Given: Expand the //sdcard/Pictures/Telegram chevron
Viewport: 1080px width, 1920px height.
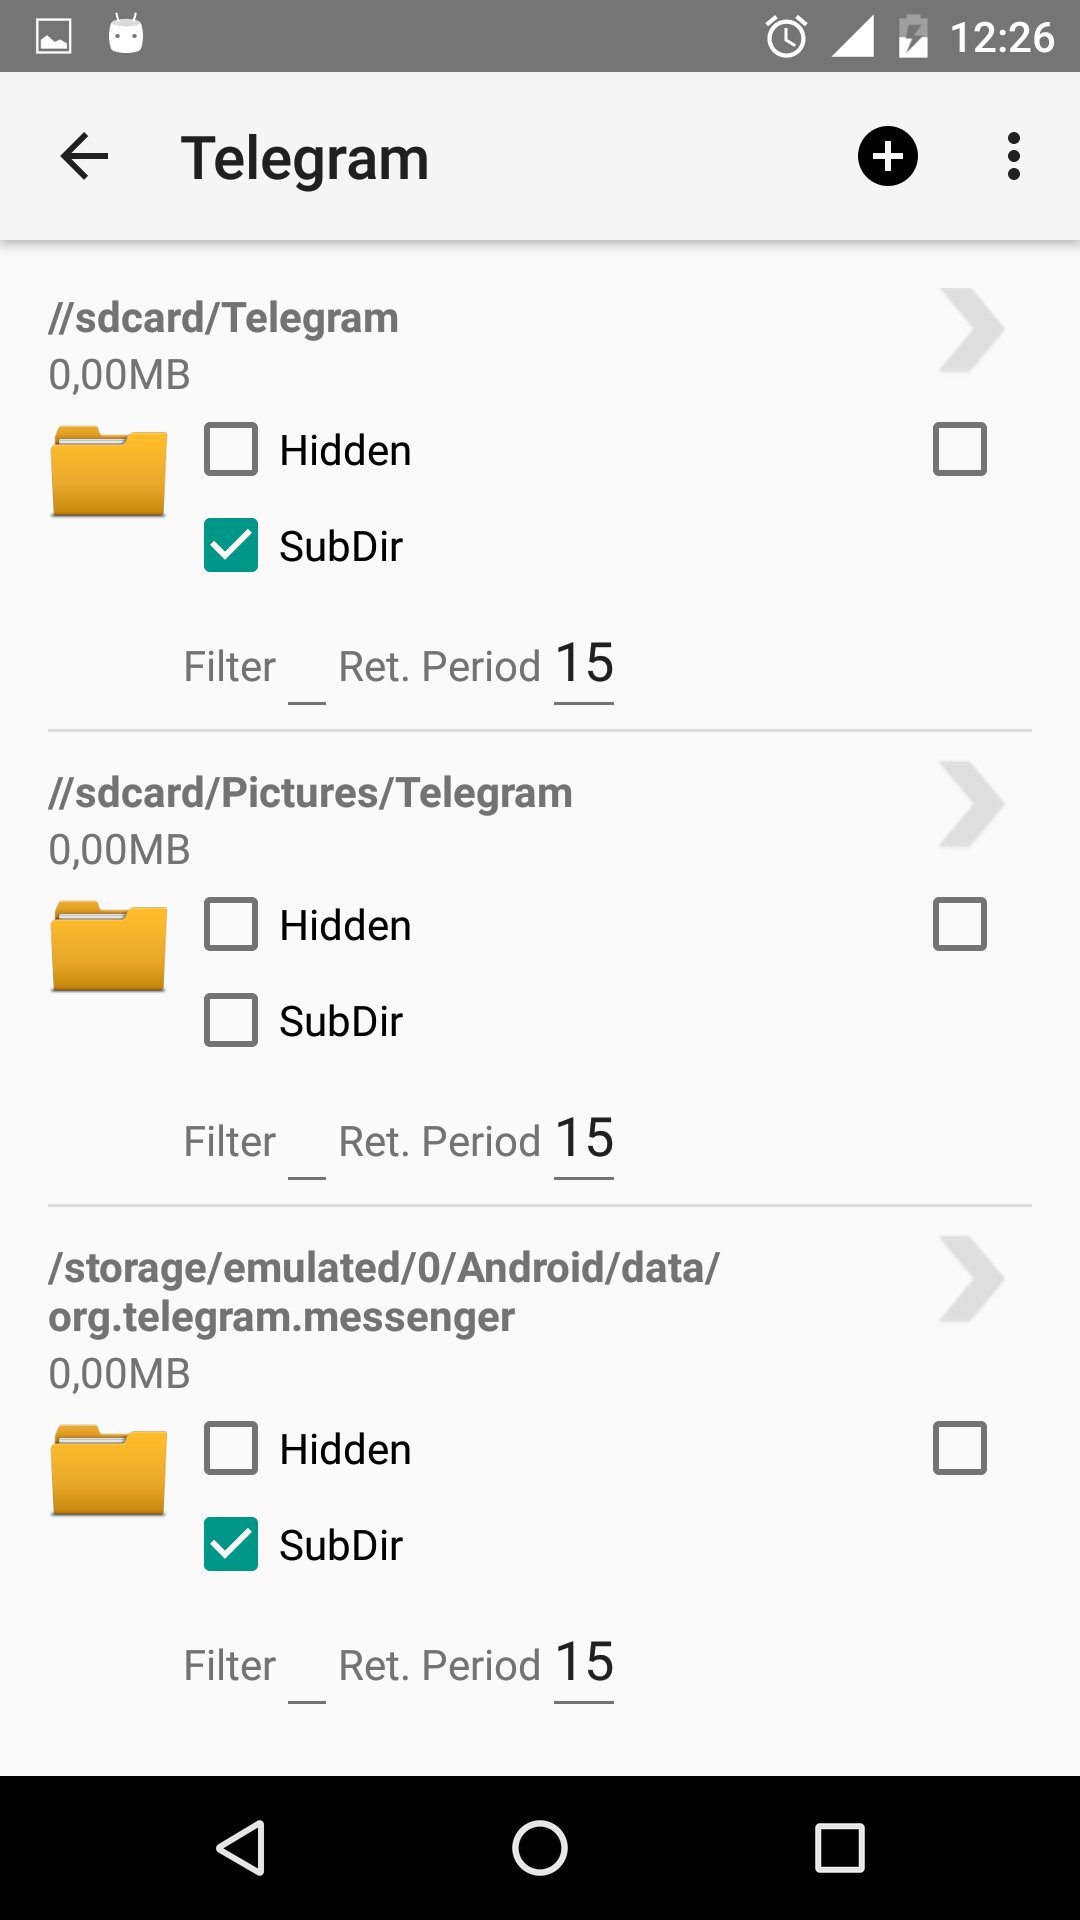Looking at the screenshot, I should pos(970,805).
